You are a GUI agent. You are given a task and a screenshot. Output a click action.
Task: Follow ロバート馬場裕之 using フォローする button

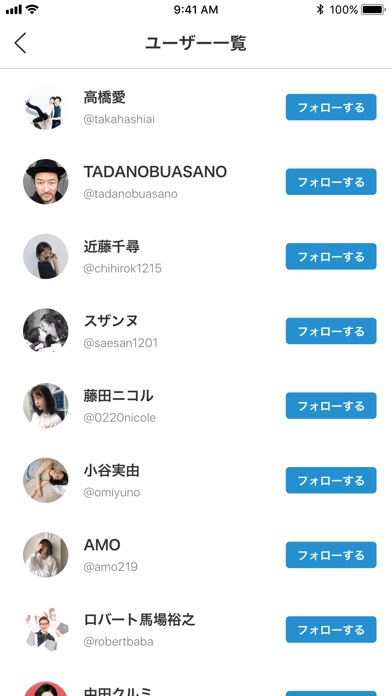[331, 629]
